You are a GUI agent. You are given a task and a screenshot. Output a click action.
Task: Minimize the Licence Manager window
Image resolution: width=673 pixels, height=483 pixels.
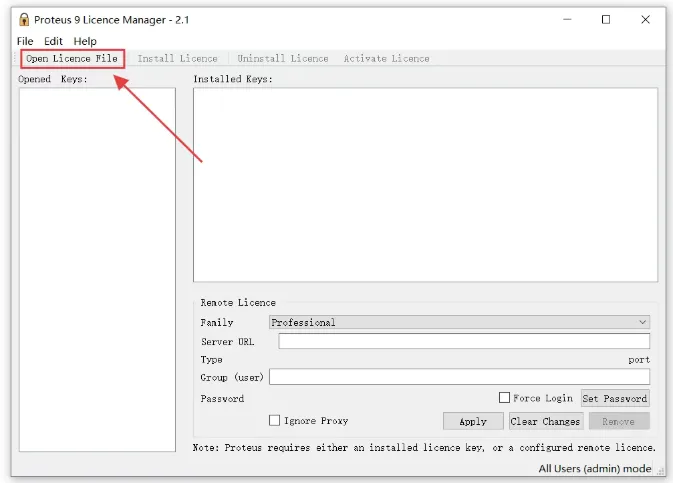(567, 19)
